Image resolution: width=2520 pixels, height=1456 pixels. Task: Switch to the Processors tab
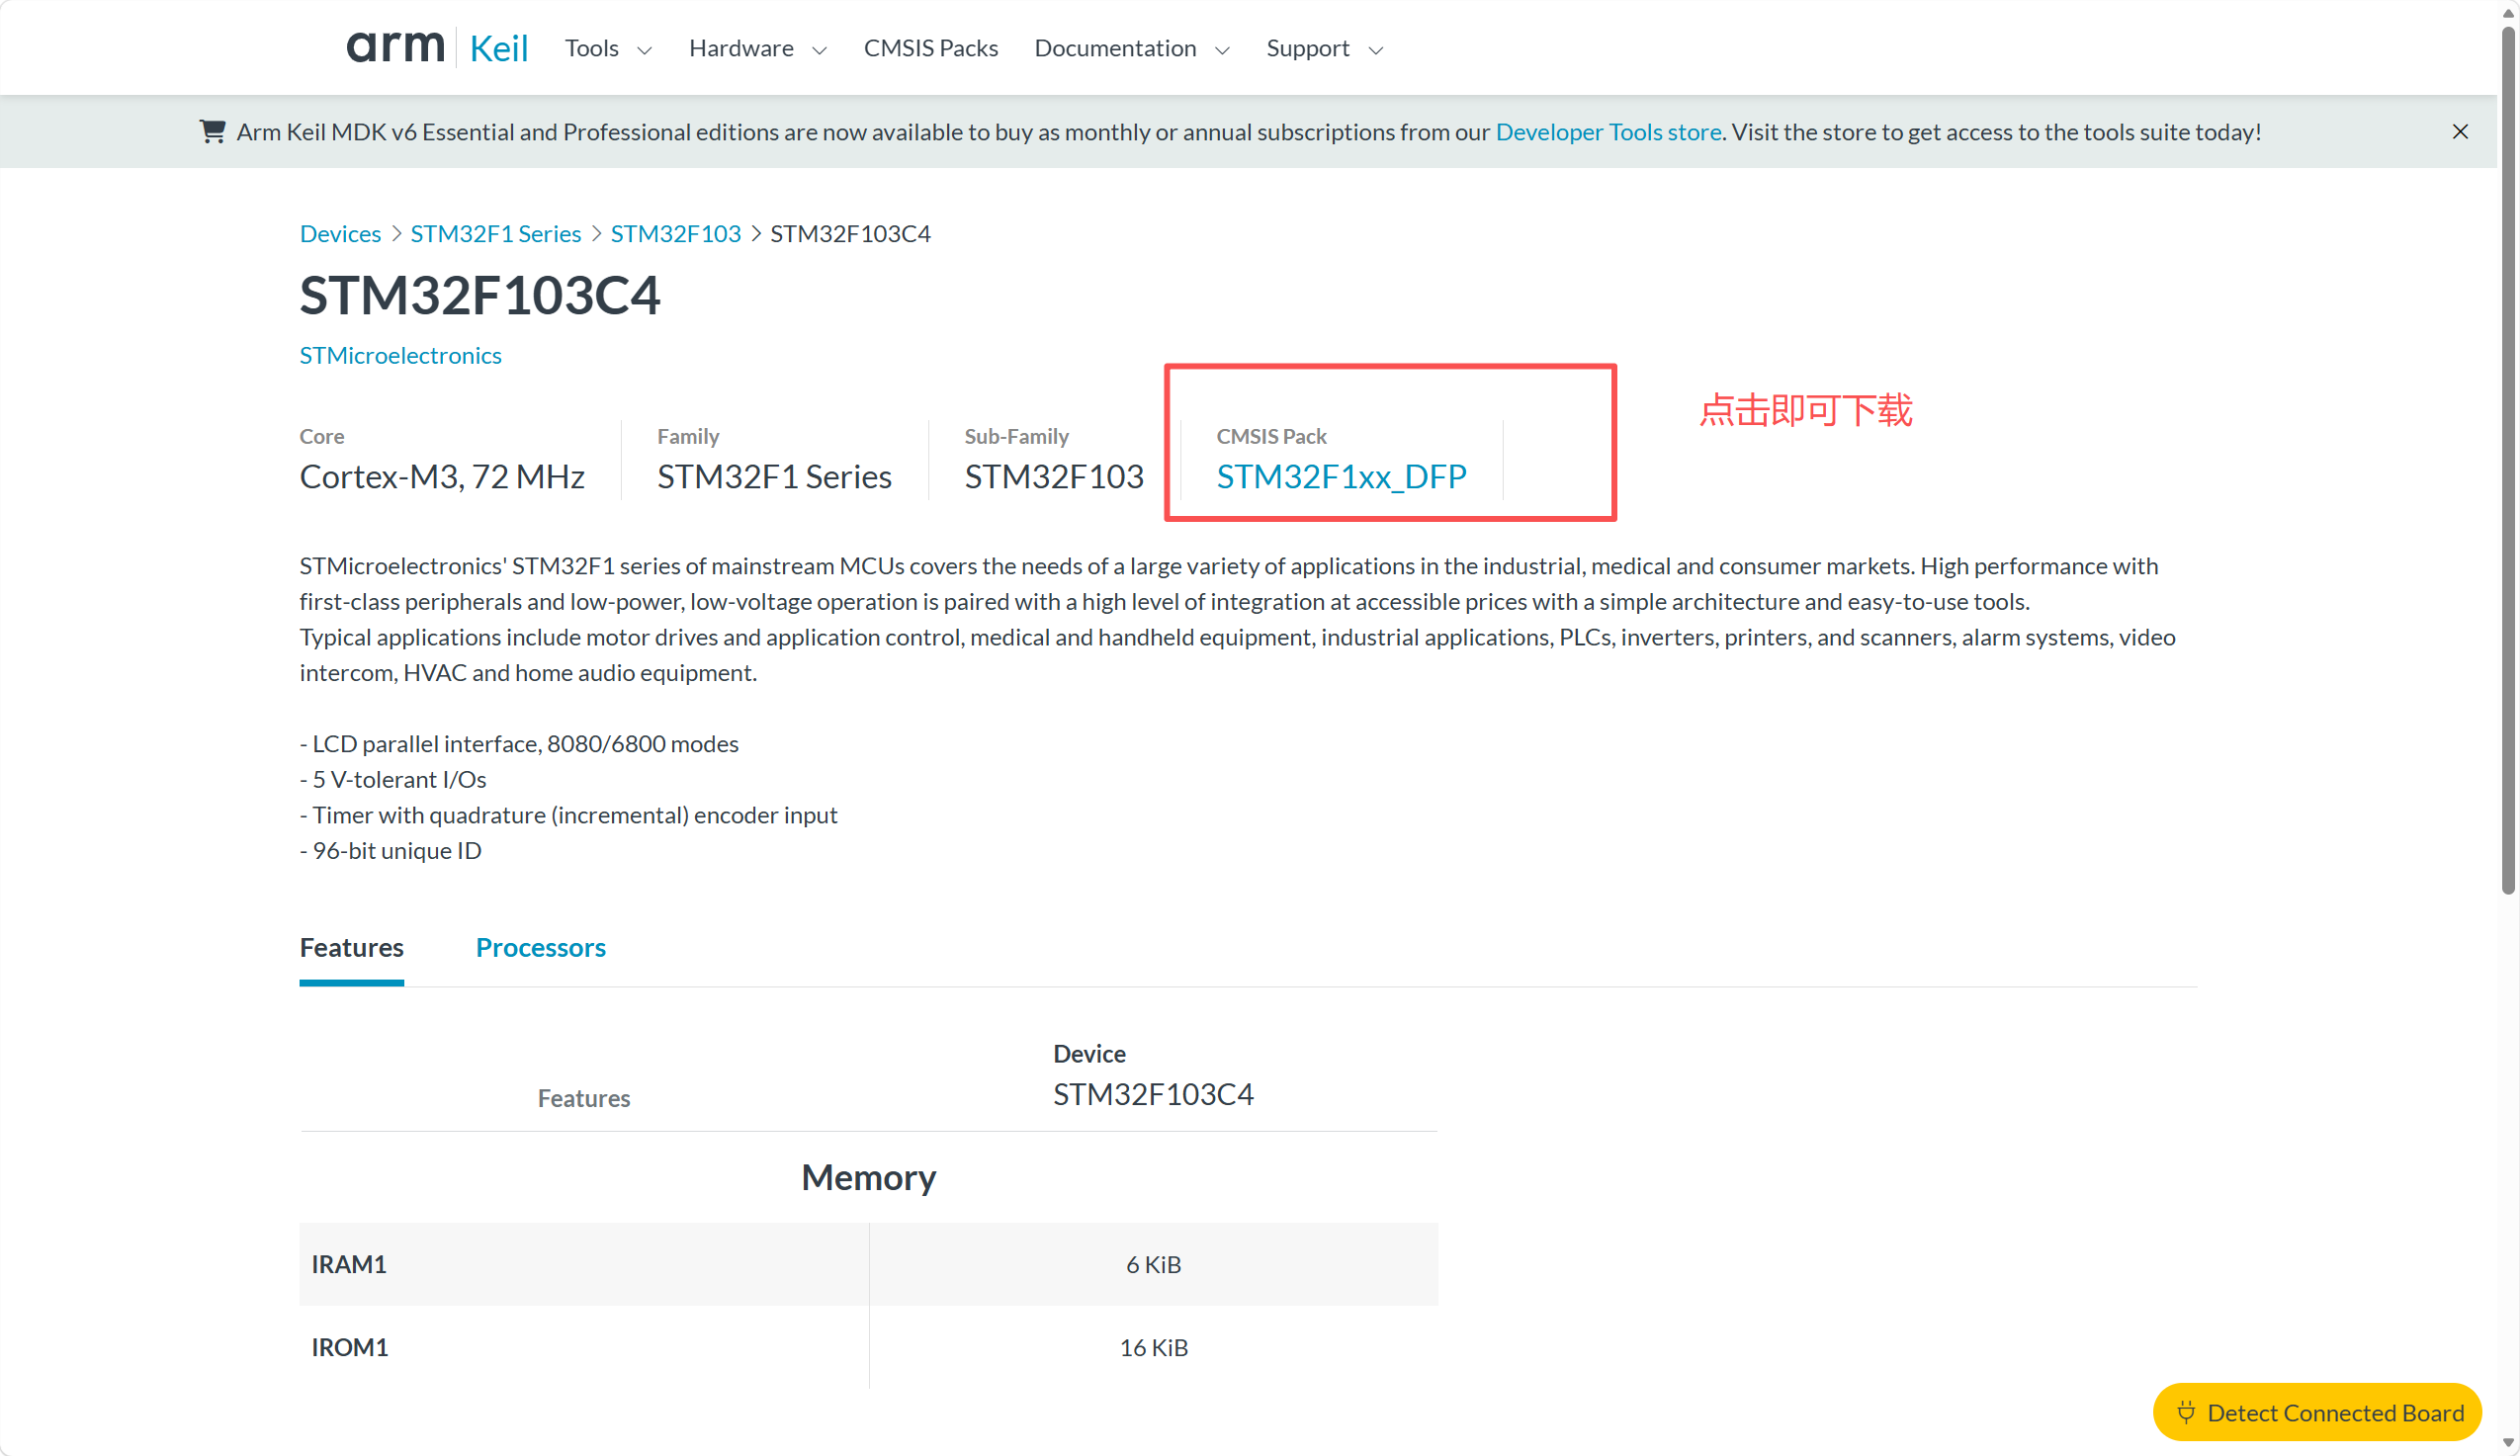tap(540, 947)
